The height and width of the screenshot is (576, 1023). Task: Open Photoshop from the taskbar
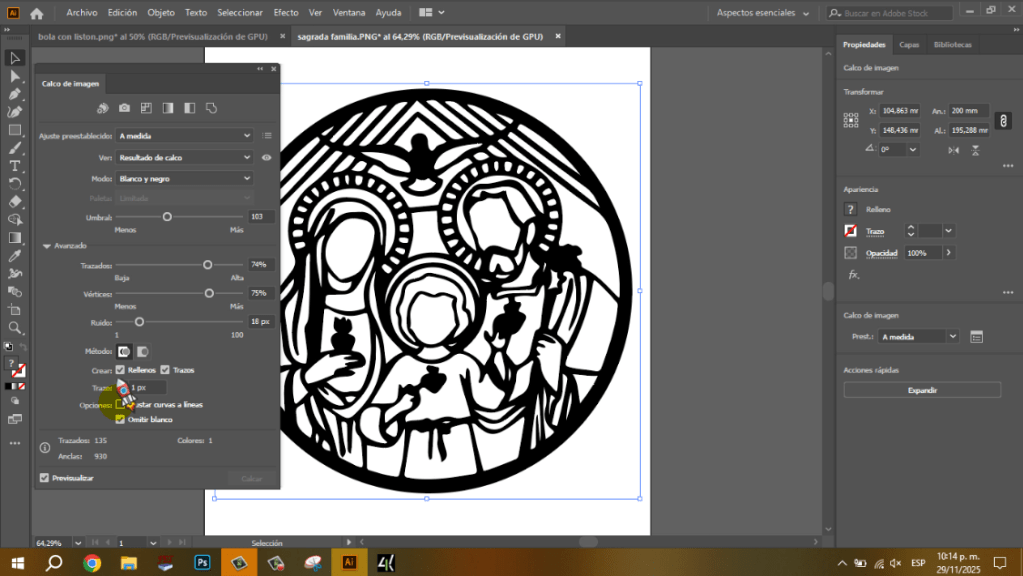(202, 562)
